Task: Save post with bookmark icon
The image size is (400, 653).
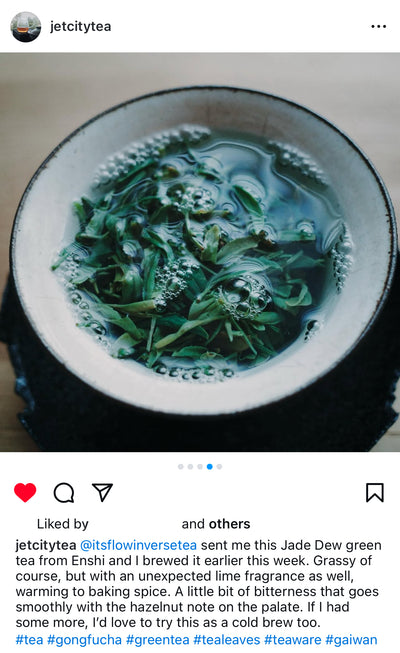Action: point(375,493)
